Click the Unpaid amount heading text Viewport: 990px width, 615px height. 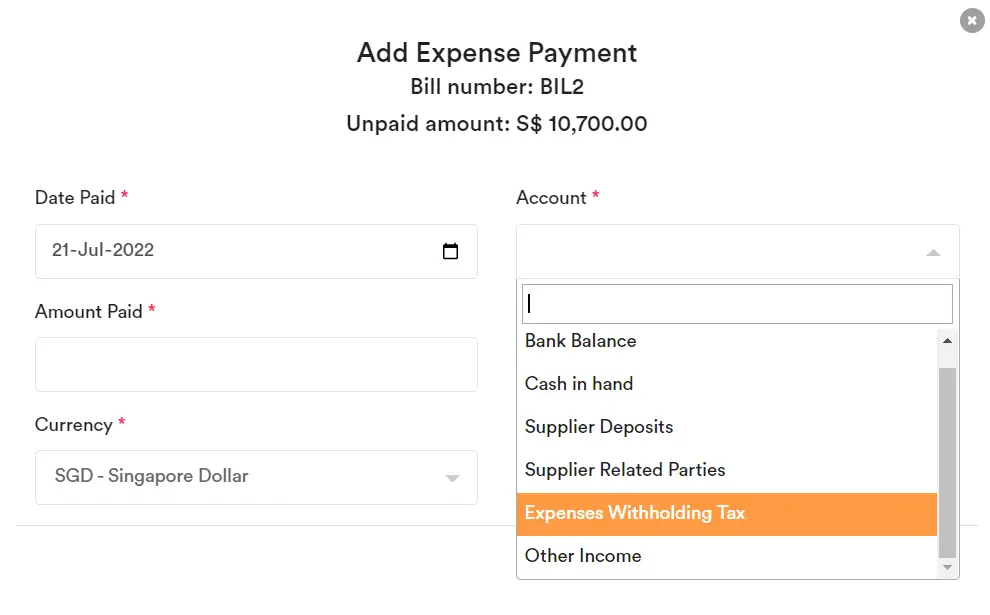click(x=496, y=124)
